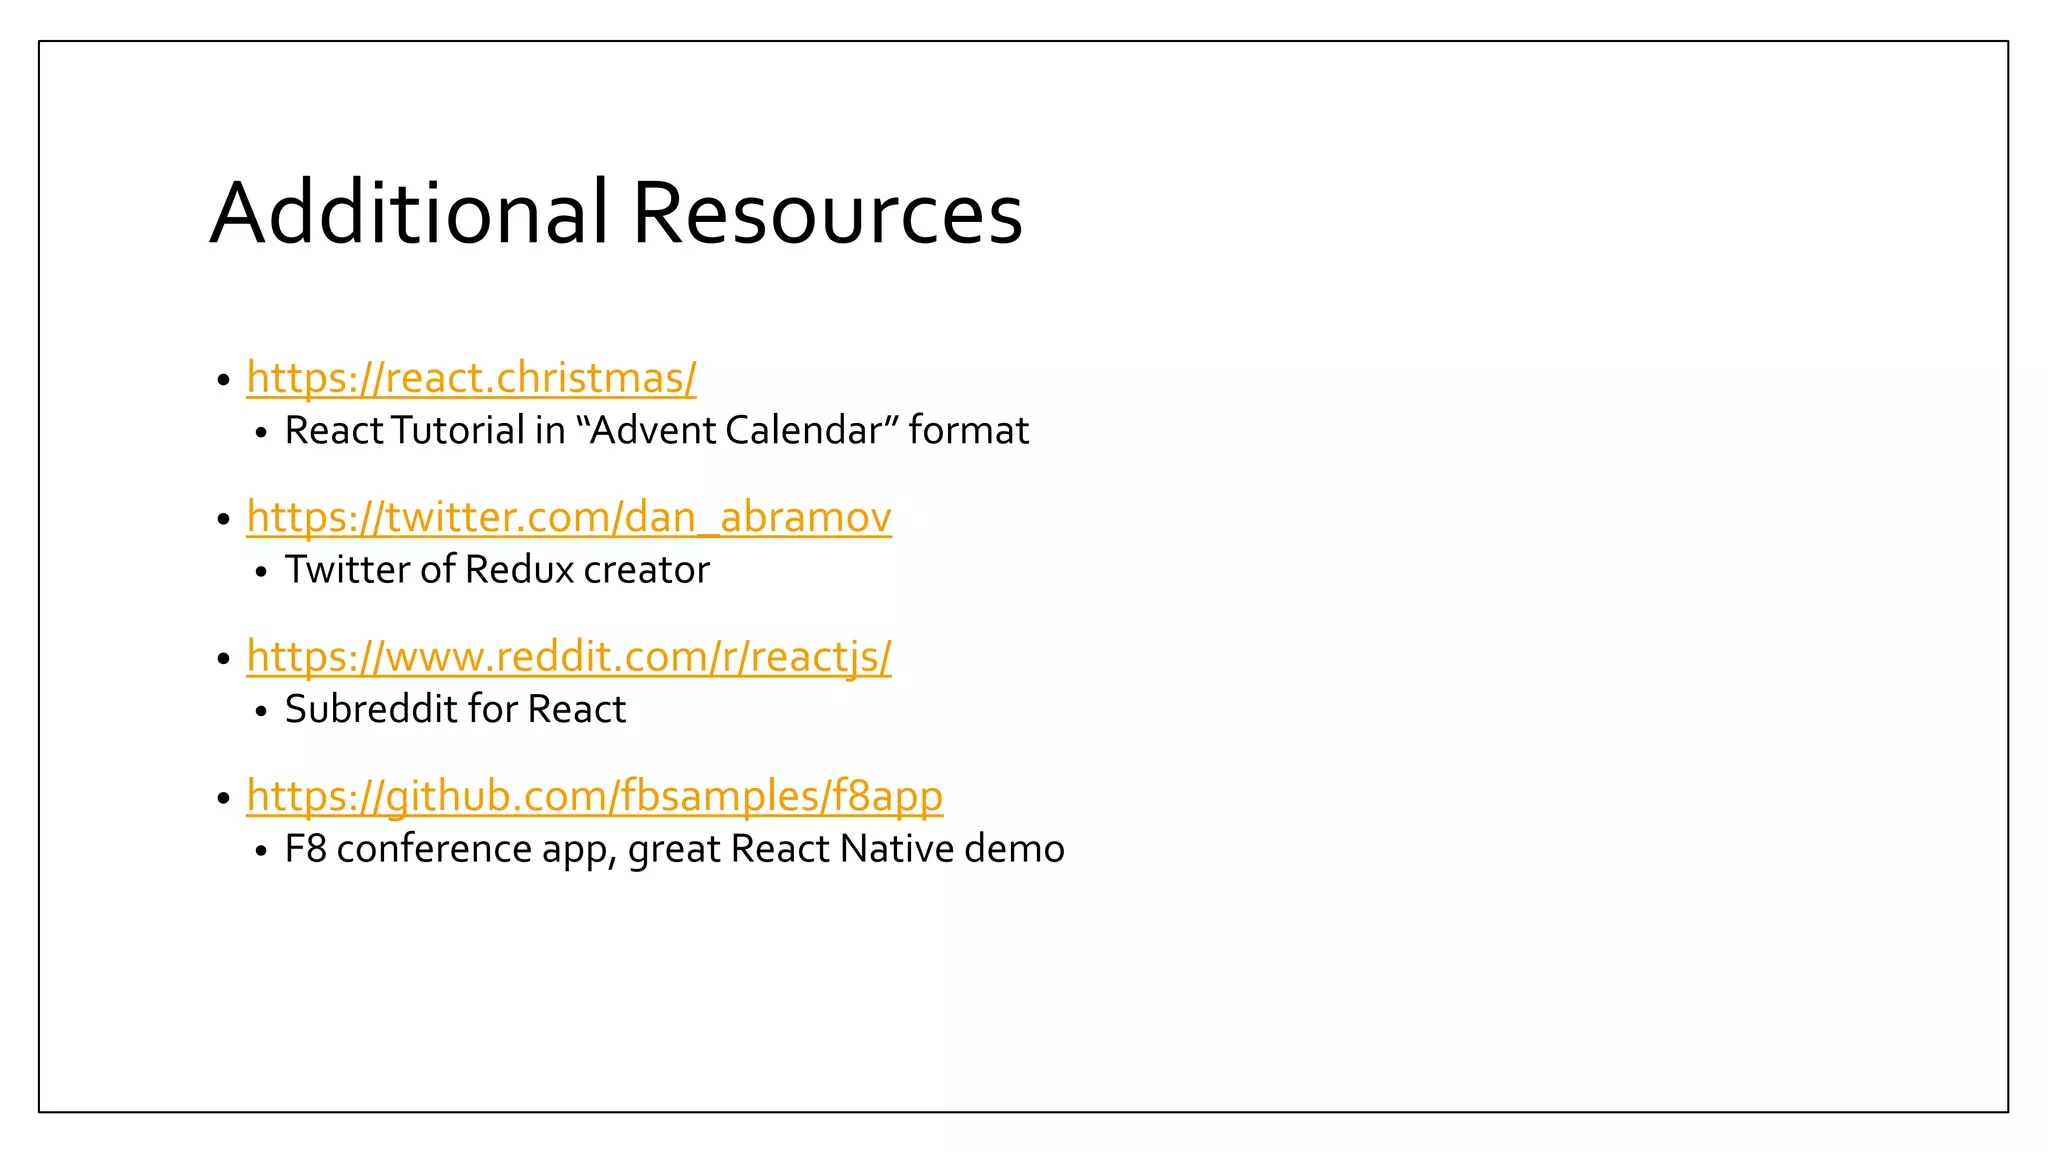Click the sub-bullet before "Twitter of Redux creator"
This screenshot has width=2048, height=1152.
261,573
